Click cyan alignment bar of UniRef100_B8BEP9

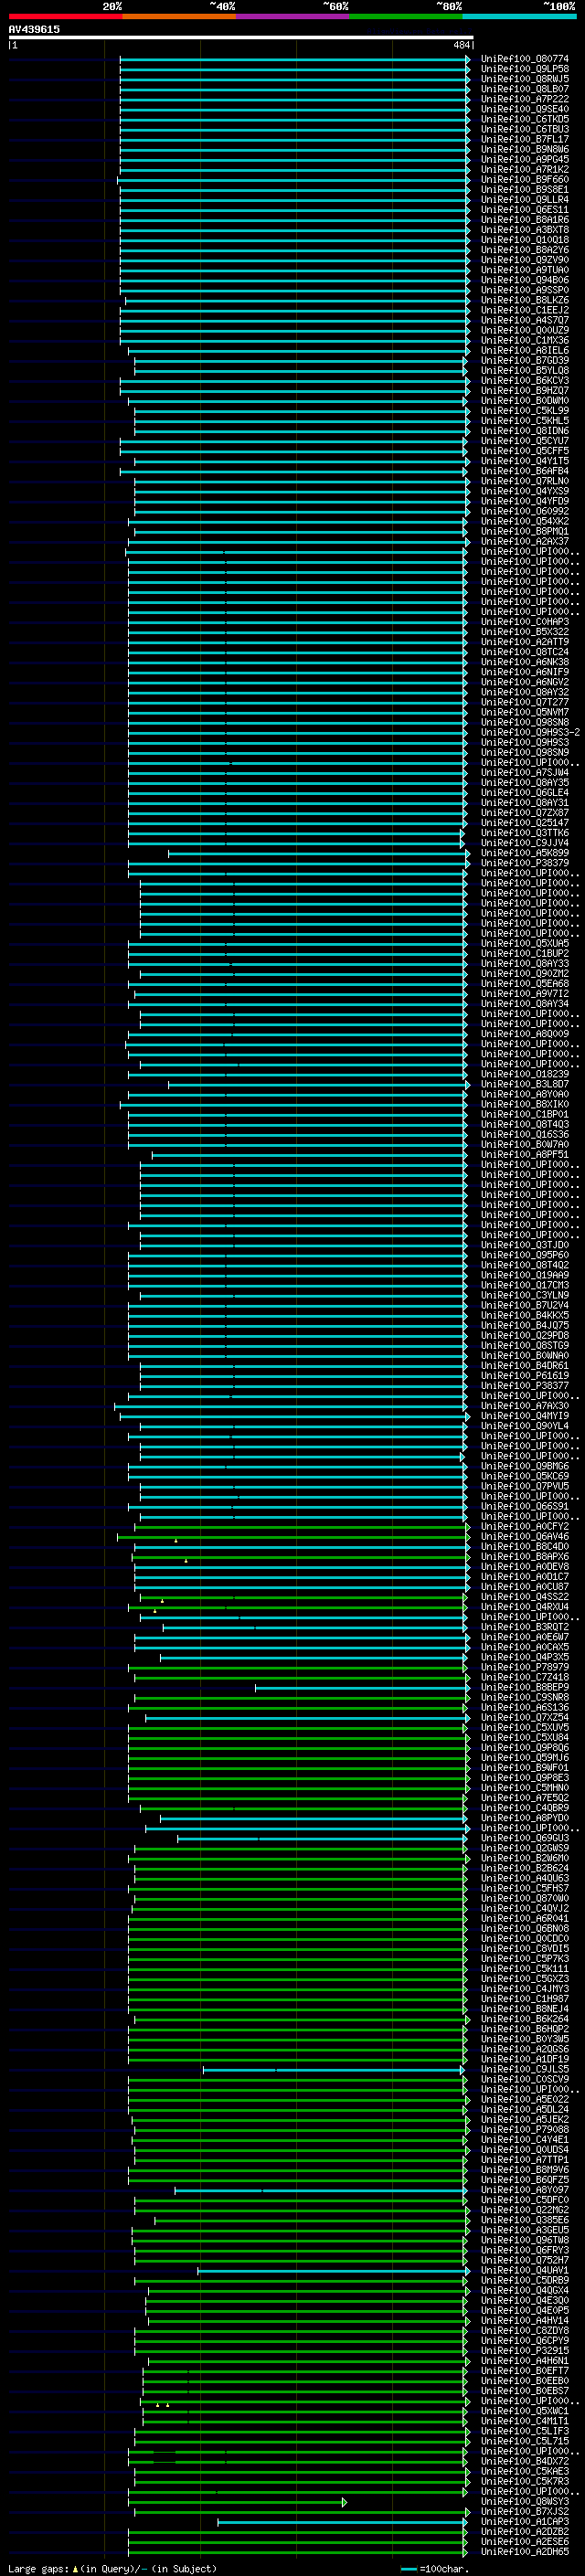coord(361,1687)
